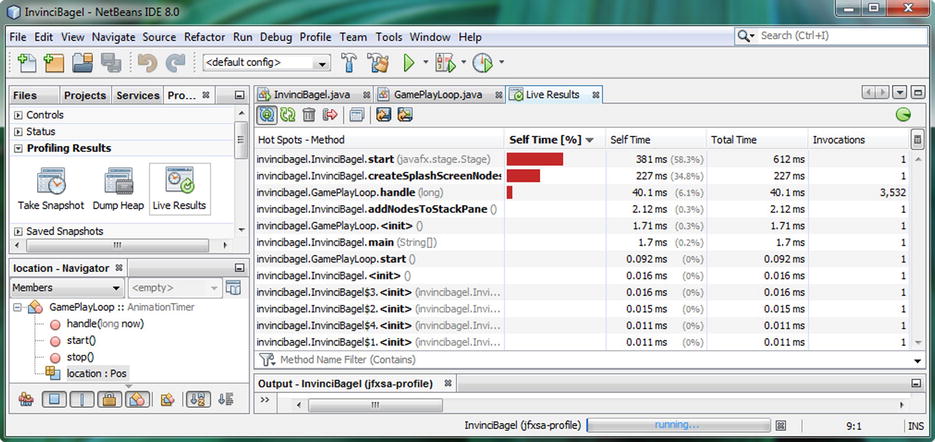Image resolution: width=935 pixels, height=442 pixels.
Task: Switch to the Projects tab
Action: [85, 95]
